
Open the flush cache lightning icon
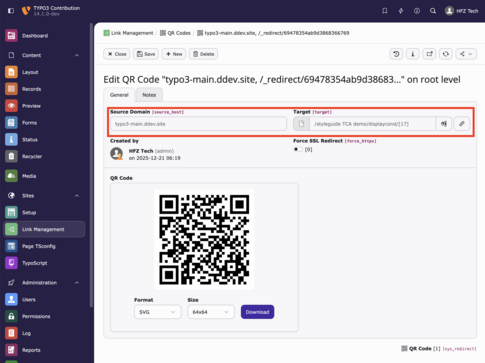pos(401,11)
